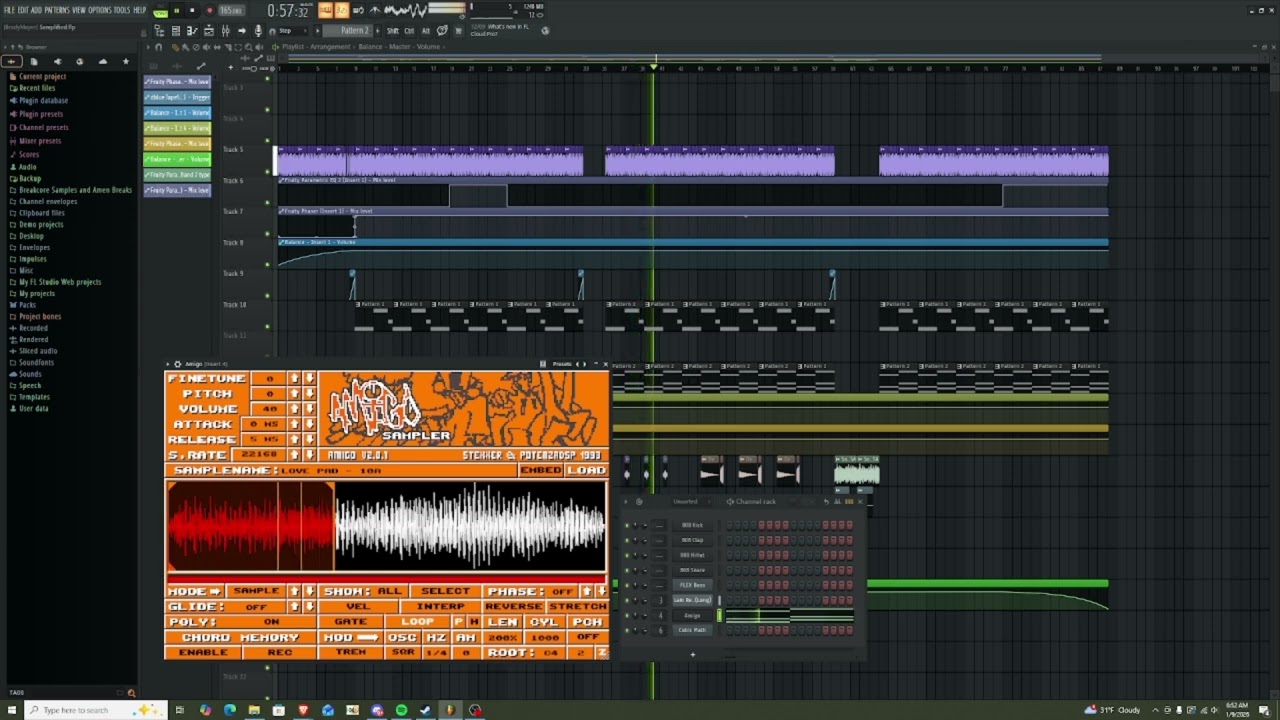1280x720 pixels.
Task: Expand the Templates folder in browser
Action: pyautogui.click(x=34, y=397)
